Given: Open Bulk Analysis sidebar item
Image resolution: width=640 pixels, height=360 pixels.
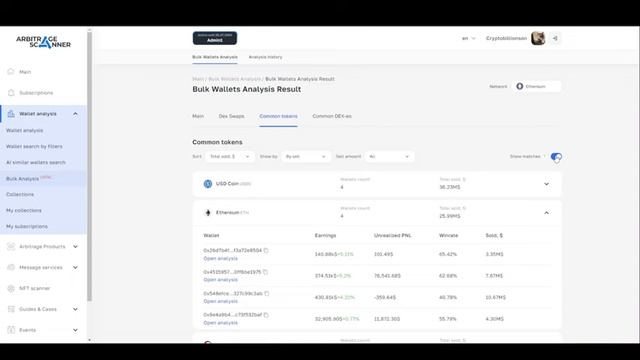Looking at the screenshot, I should tap(22, 179).
